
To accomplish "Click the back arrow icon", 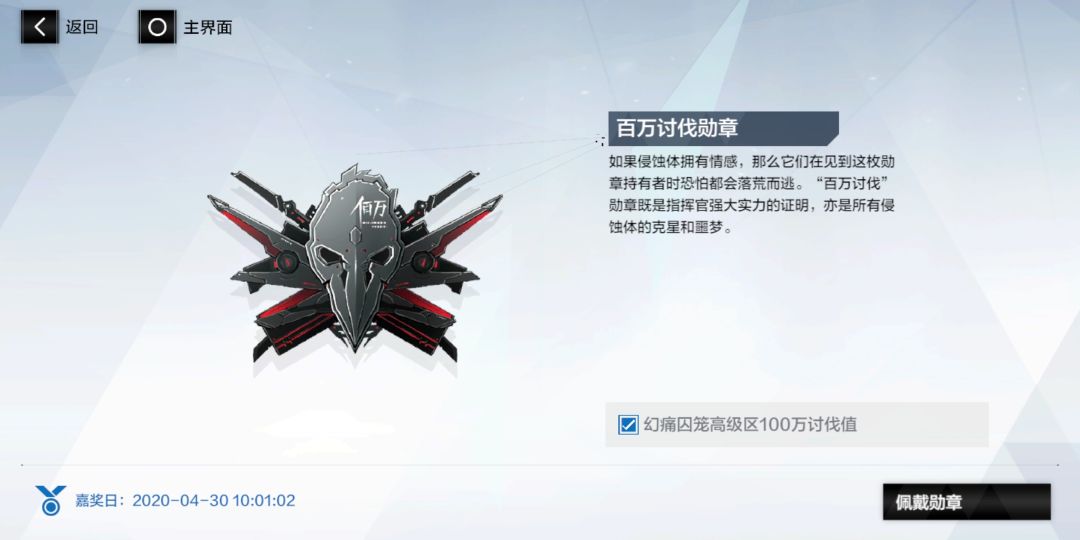I will pyautogui.click(x=39, y=27).
